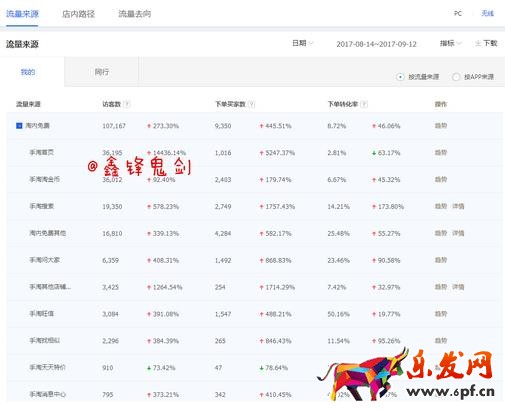Switch to the 流量去向 tab

135,14
